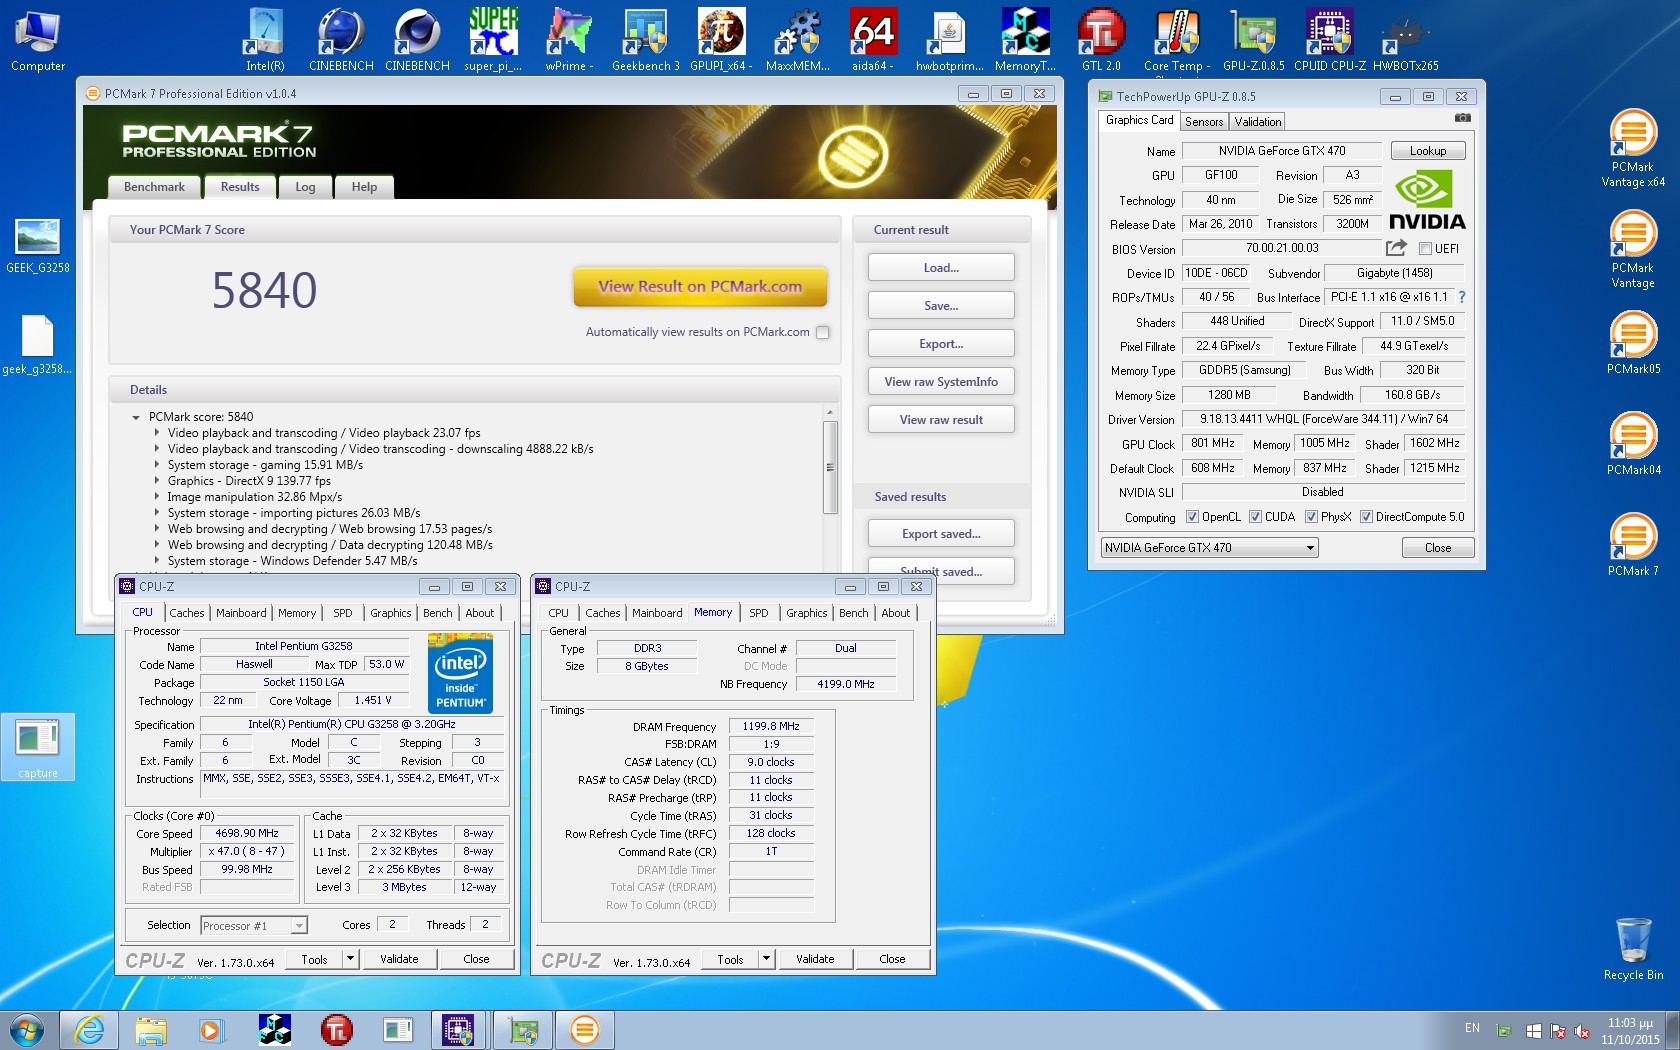Open the super_pi desktop shortcut
1680x1050 pixels.
493,40
